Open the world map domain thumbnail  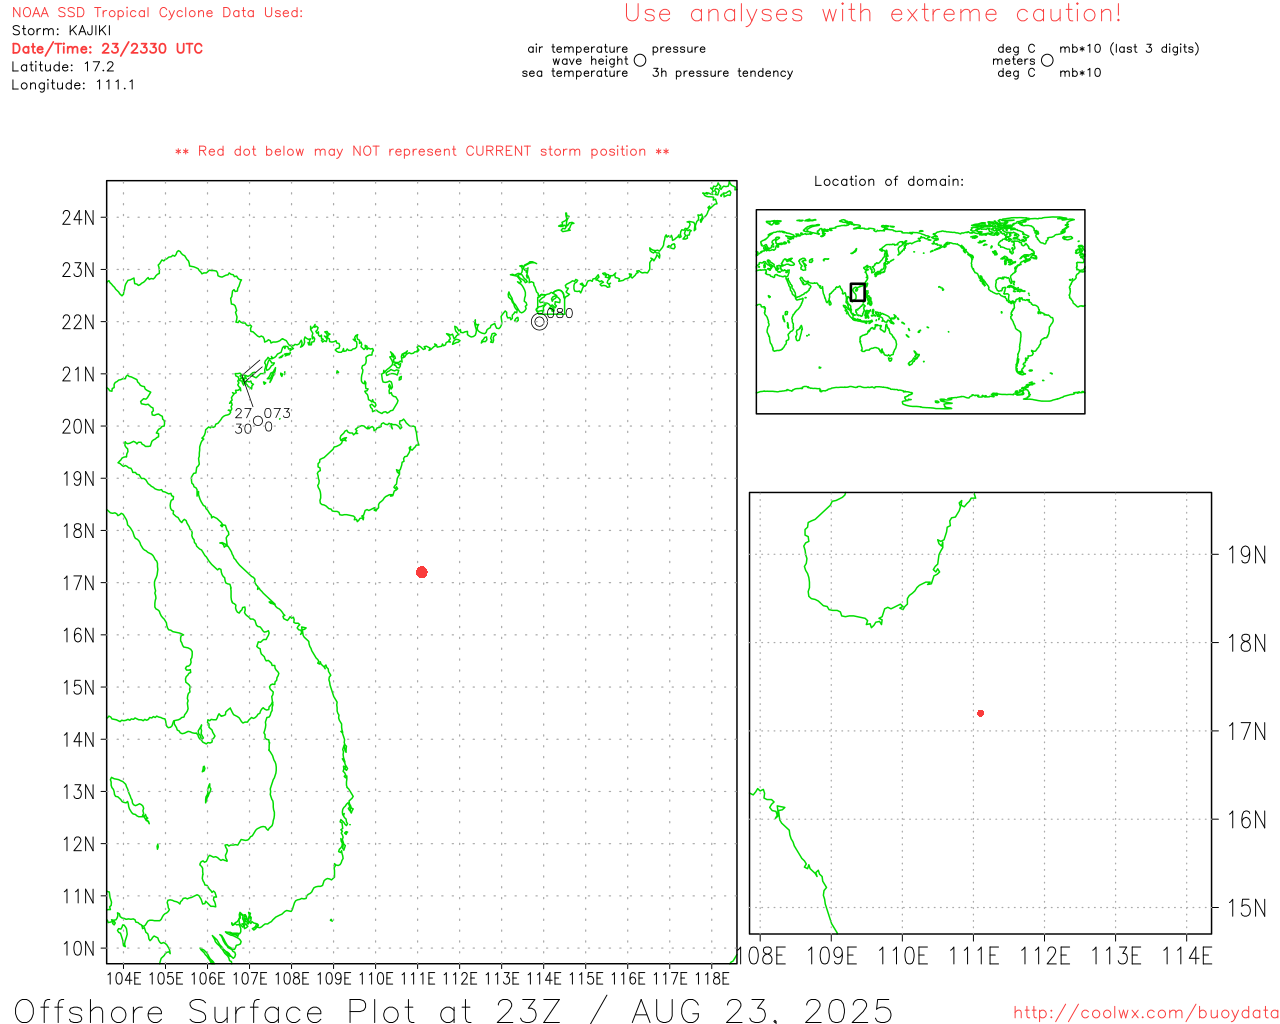920,312
